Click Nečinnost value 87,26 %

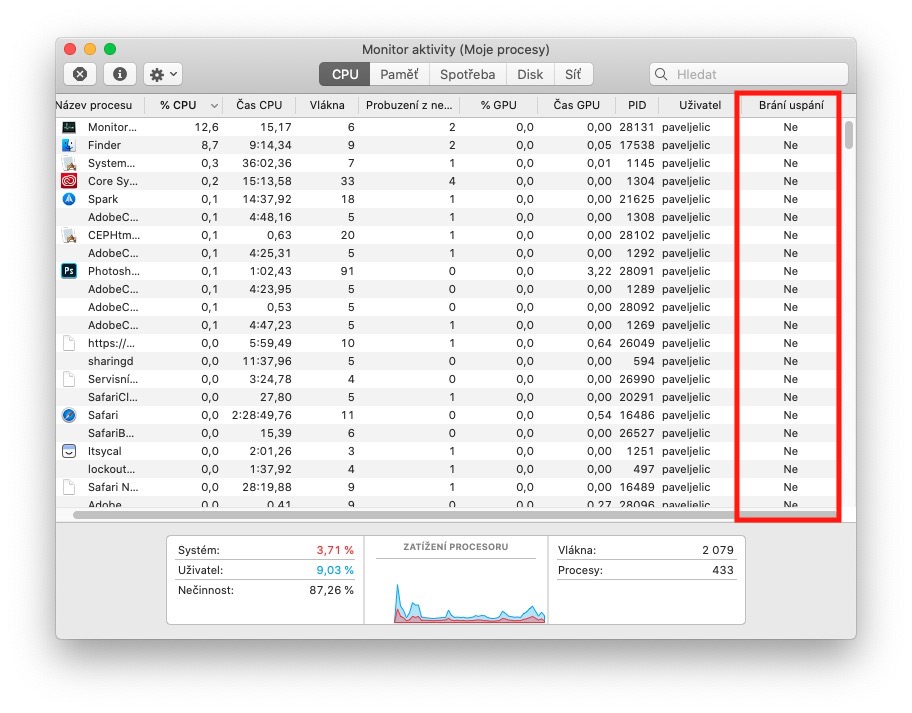332,590
